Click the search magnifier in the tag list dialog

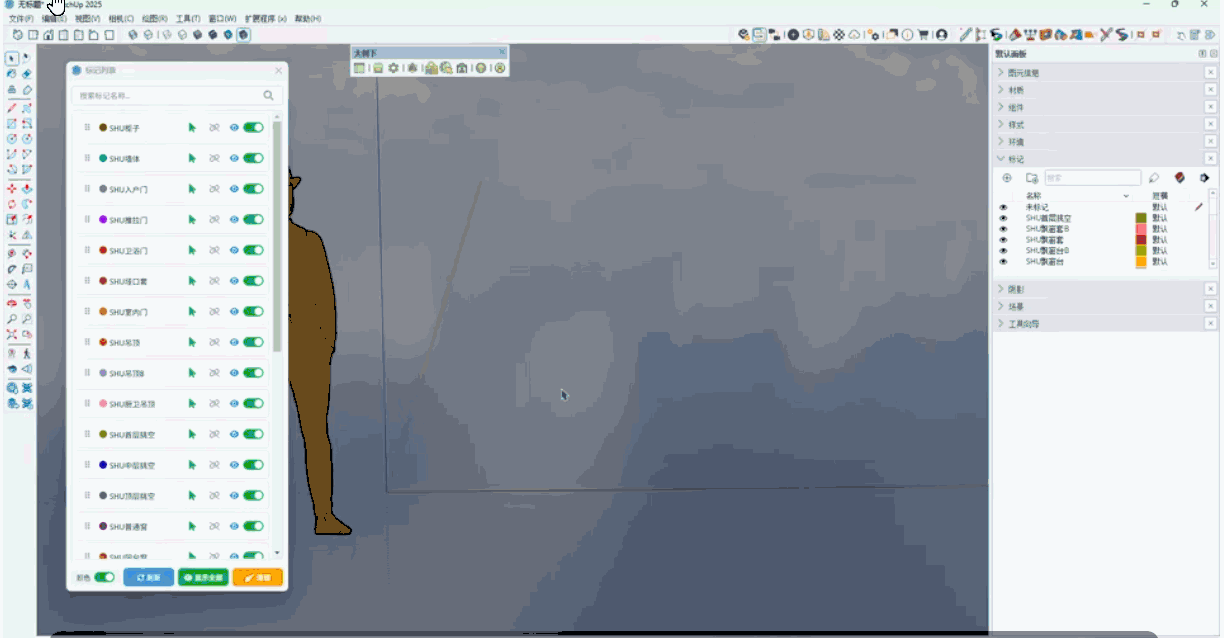tap(268, 96)
